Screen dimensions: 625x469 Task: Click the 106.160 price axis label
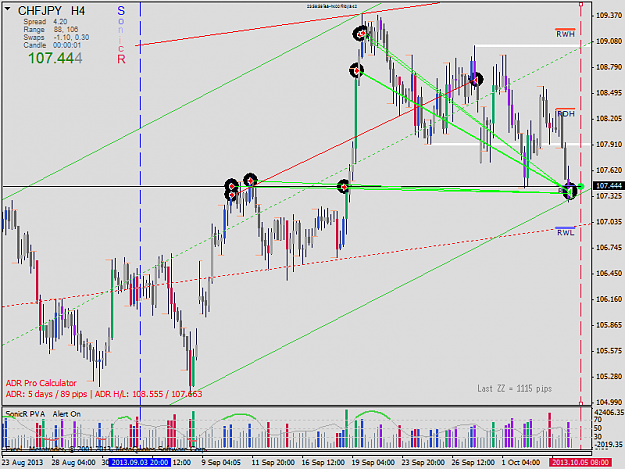(609, 299)
